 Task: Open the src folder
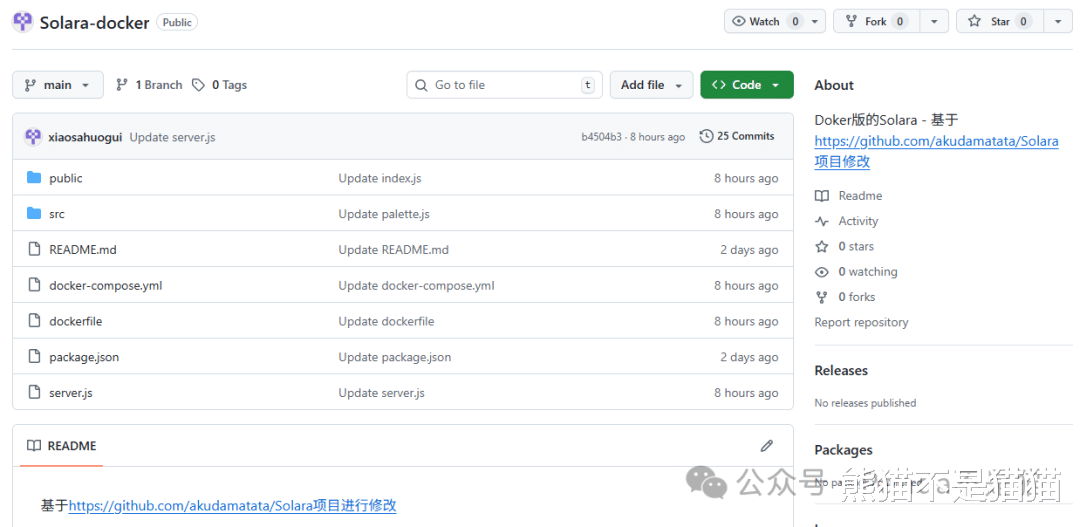[x=57, y=214]
